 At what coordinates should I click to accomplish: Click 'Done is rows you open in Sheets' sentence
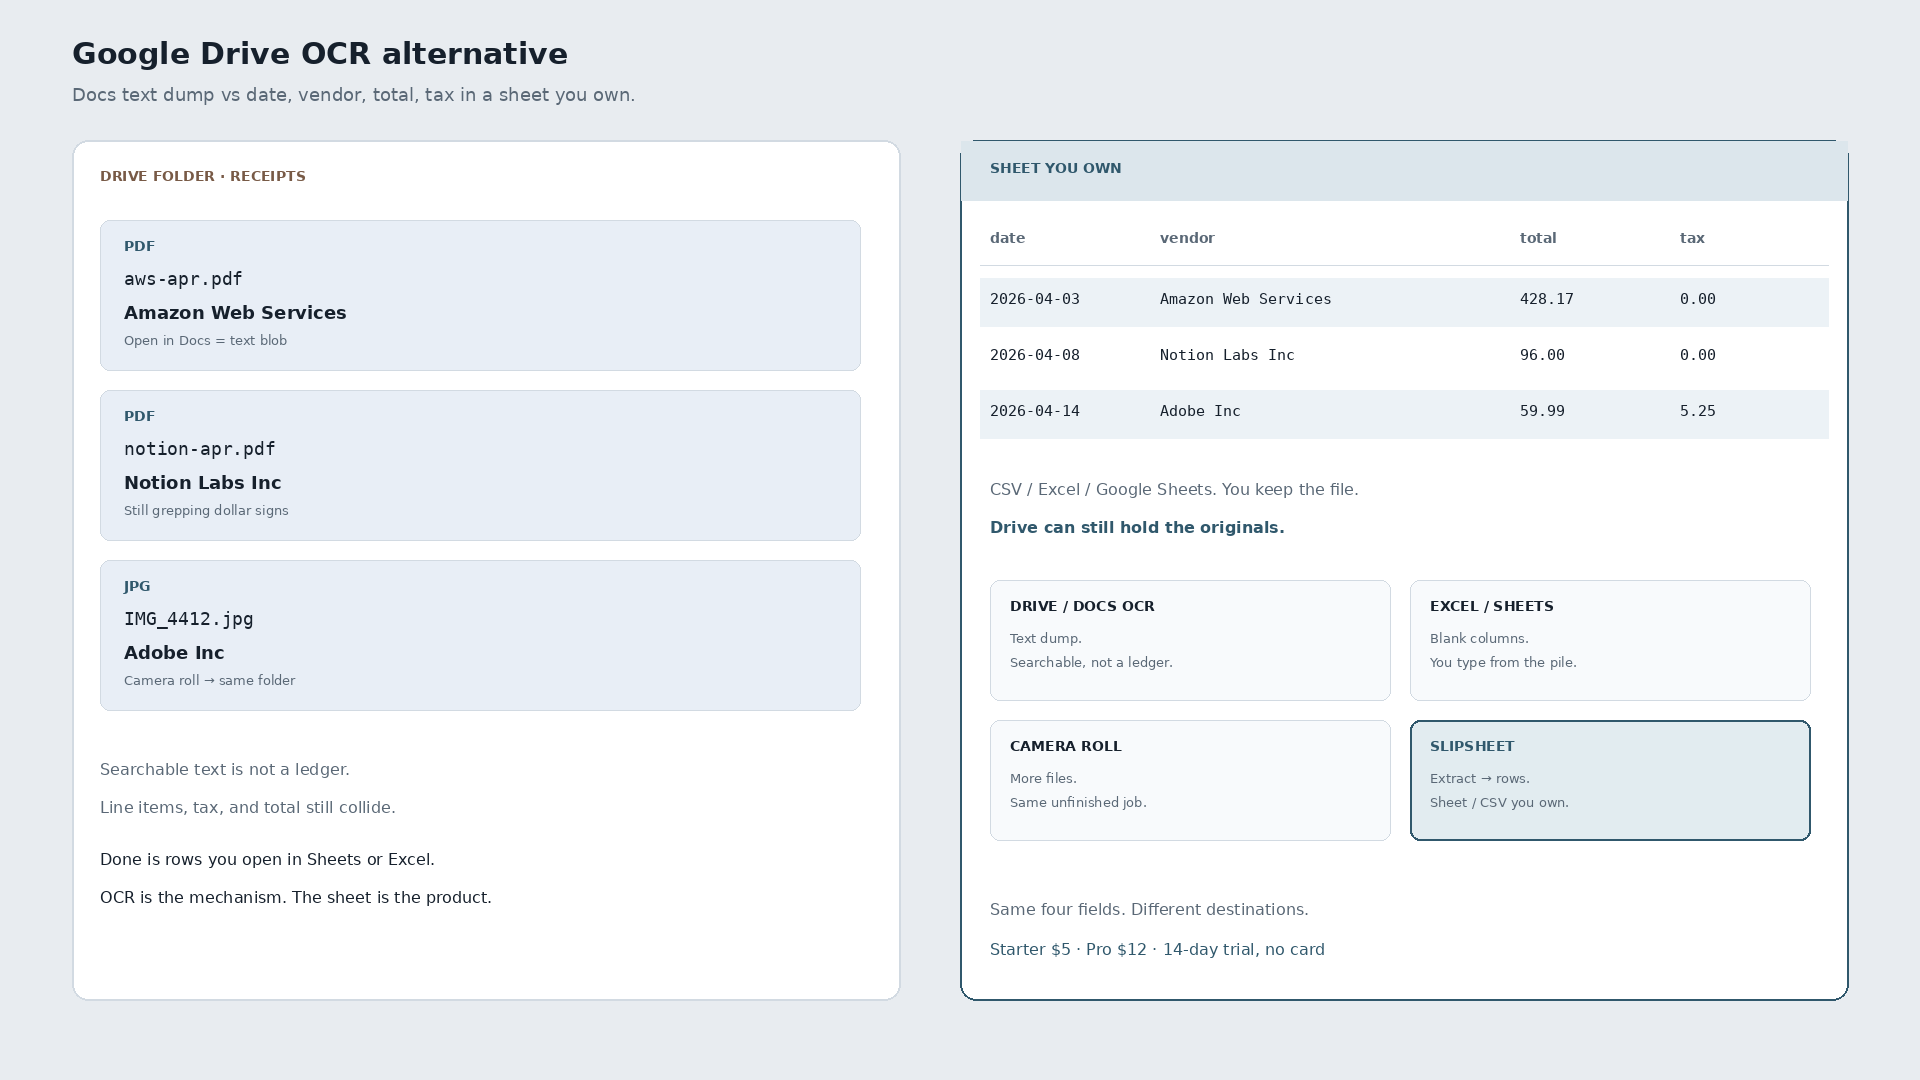267,860
